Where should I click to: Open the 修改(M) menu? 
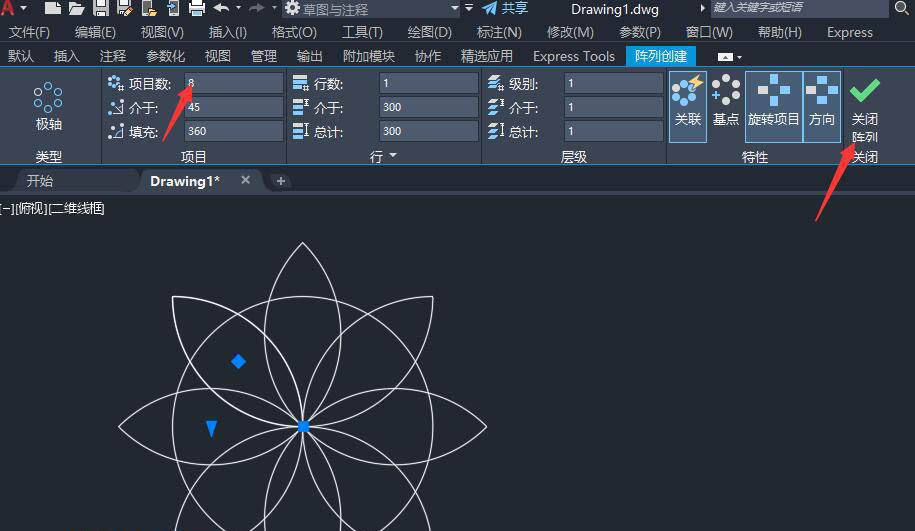(x=569, y=32)
